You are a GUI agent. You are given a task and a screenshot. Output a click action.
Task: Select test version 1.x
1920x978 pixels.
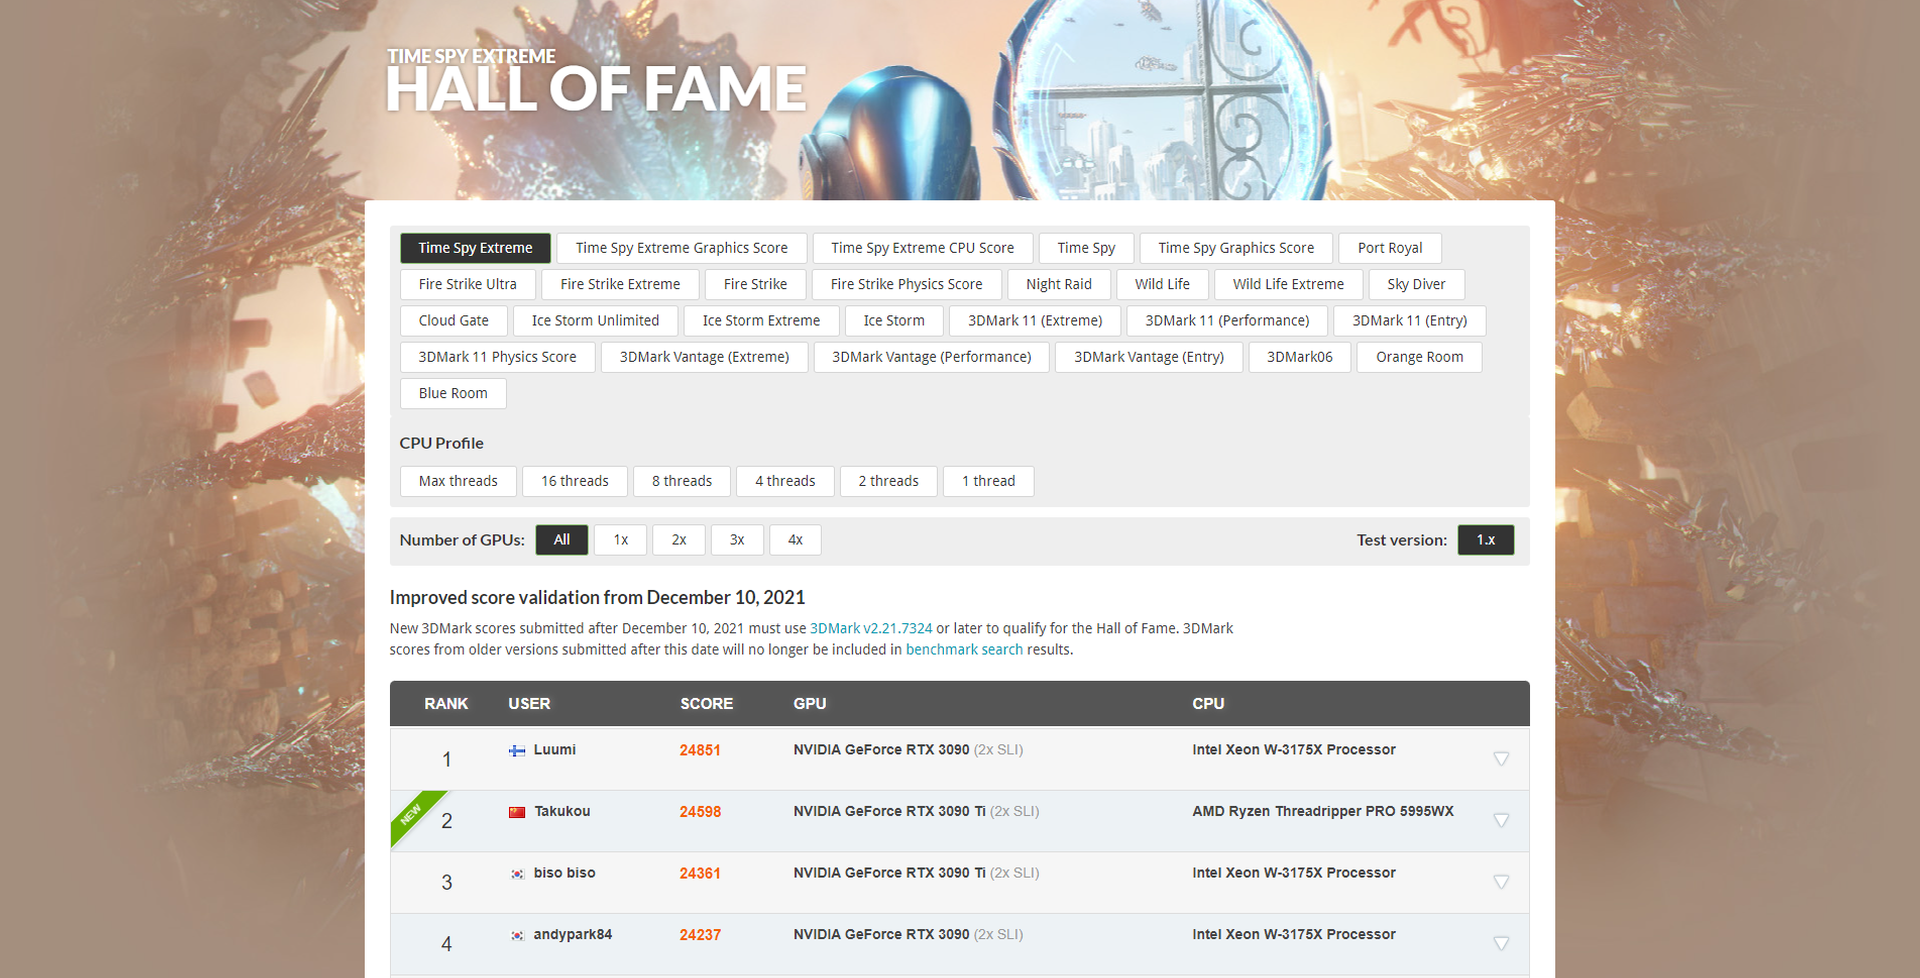pos(1486,540)
